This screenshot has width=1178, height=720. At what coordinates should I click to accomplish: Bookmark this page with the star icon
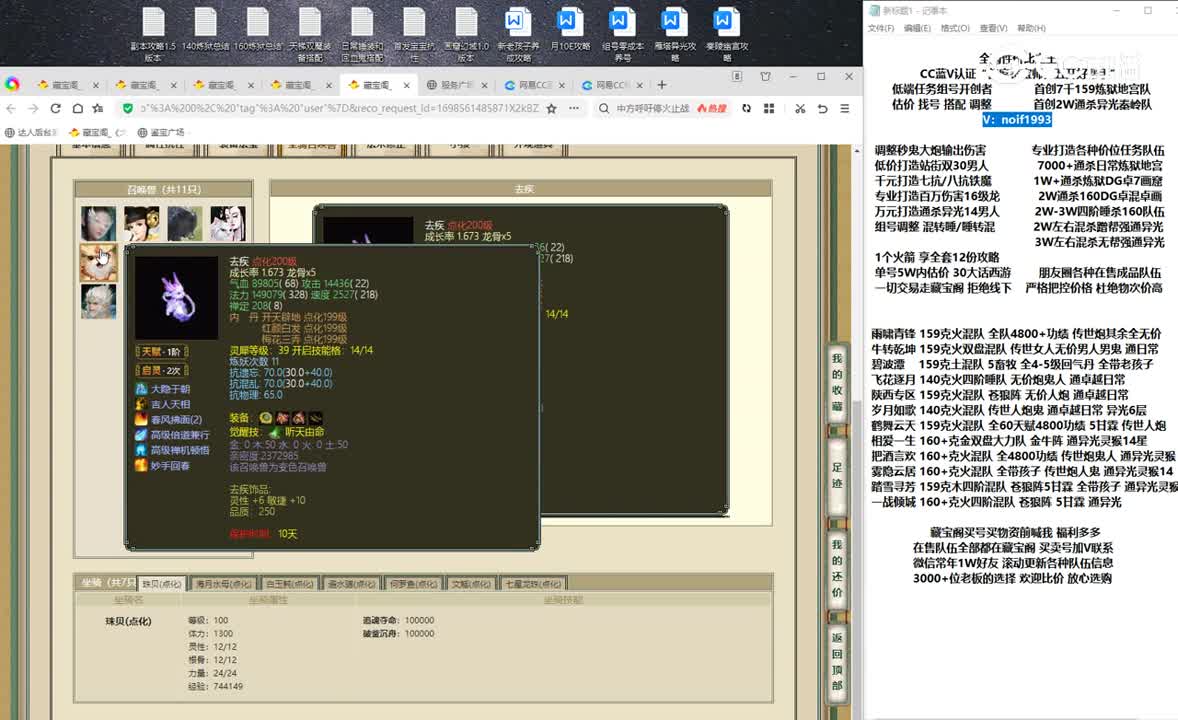pos(552,108)
